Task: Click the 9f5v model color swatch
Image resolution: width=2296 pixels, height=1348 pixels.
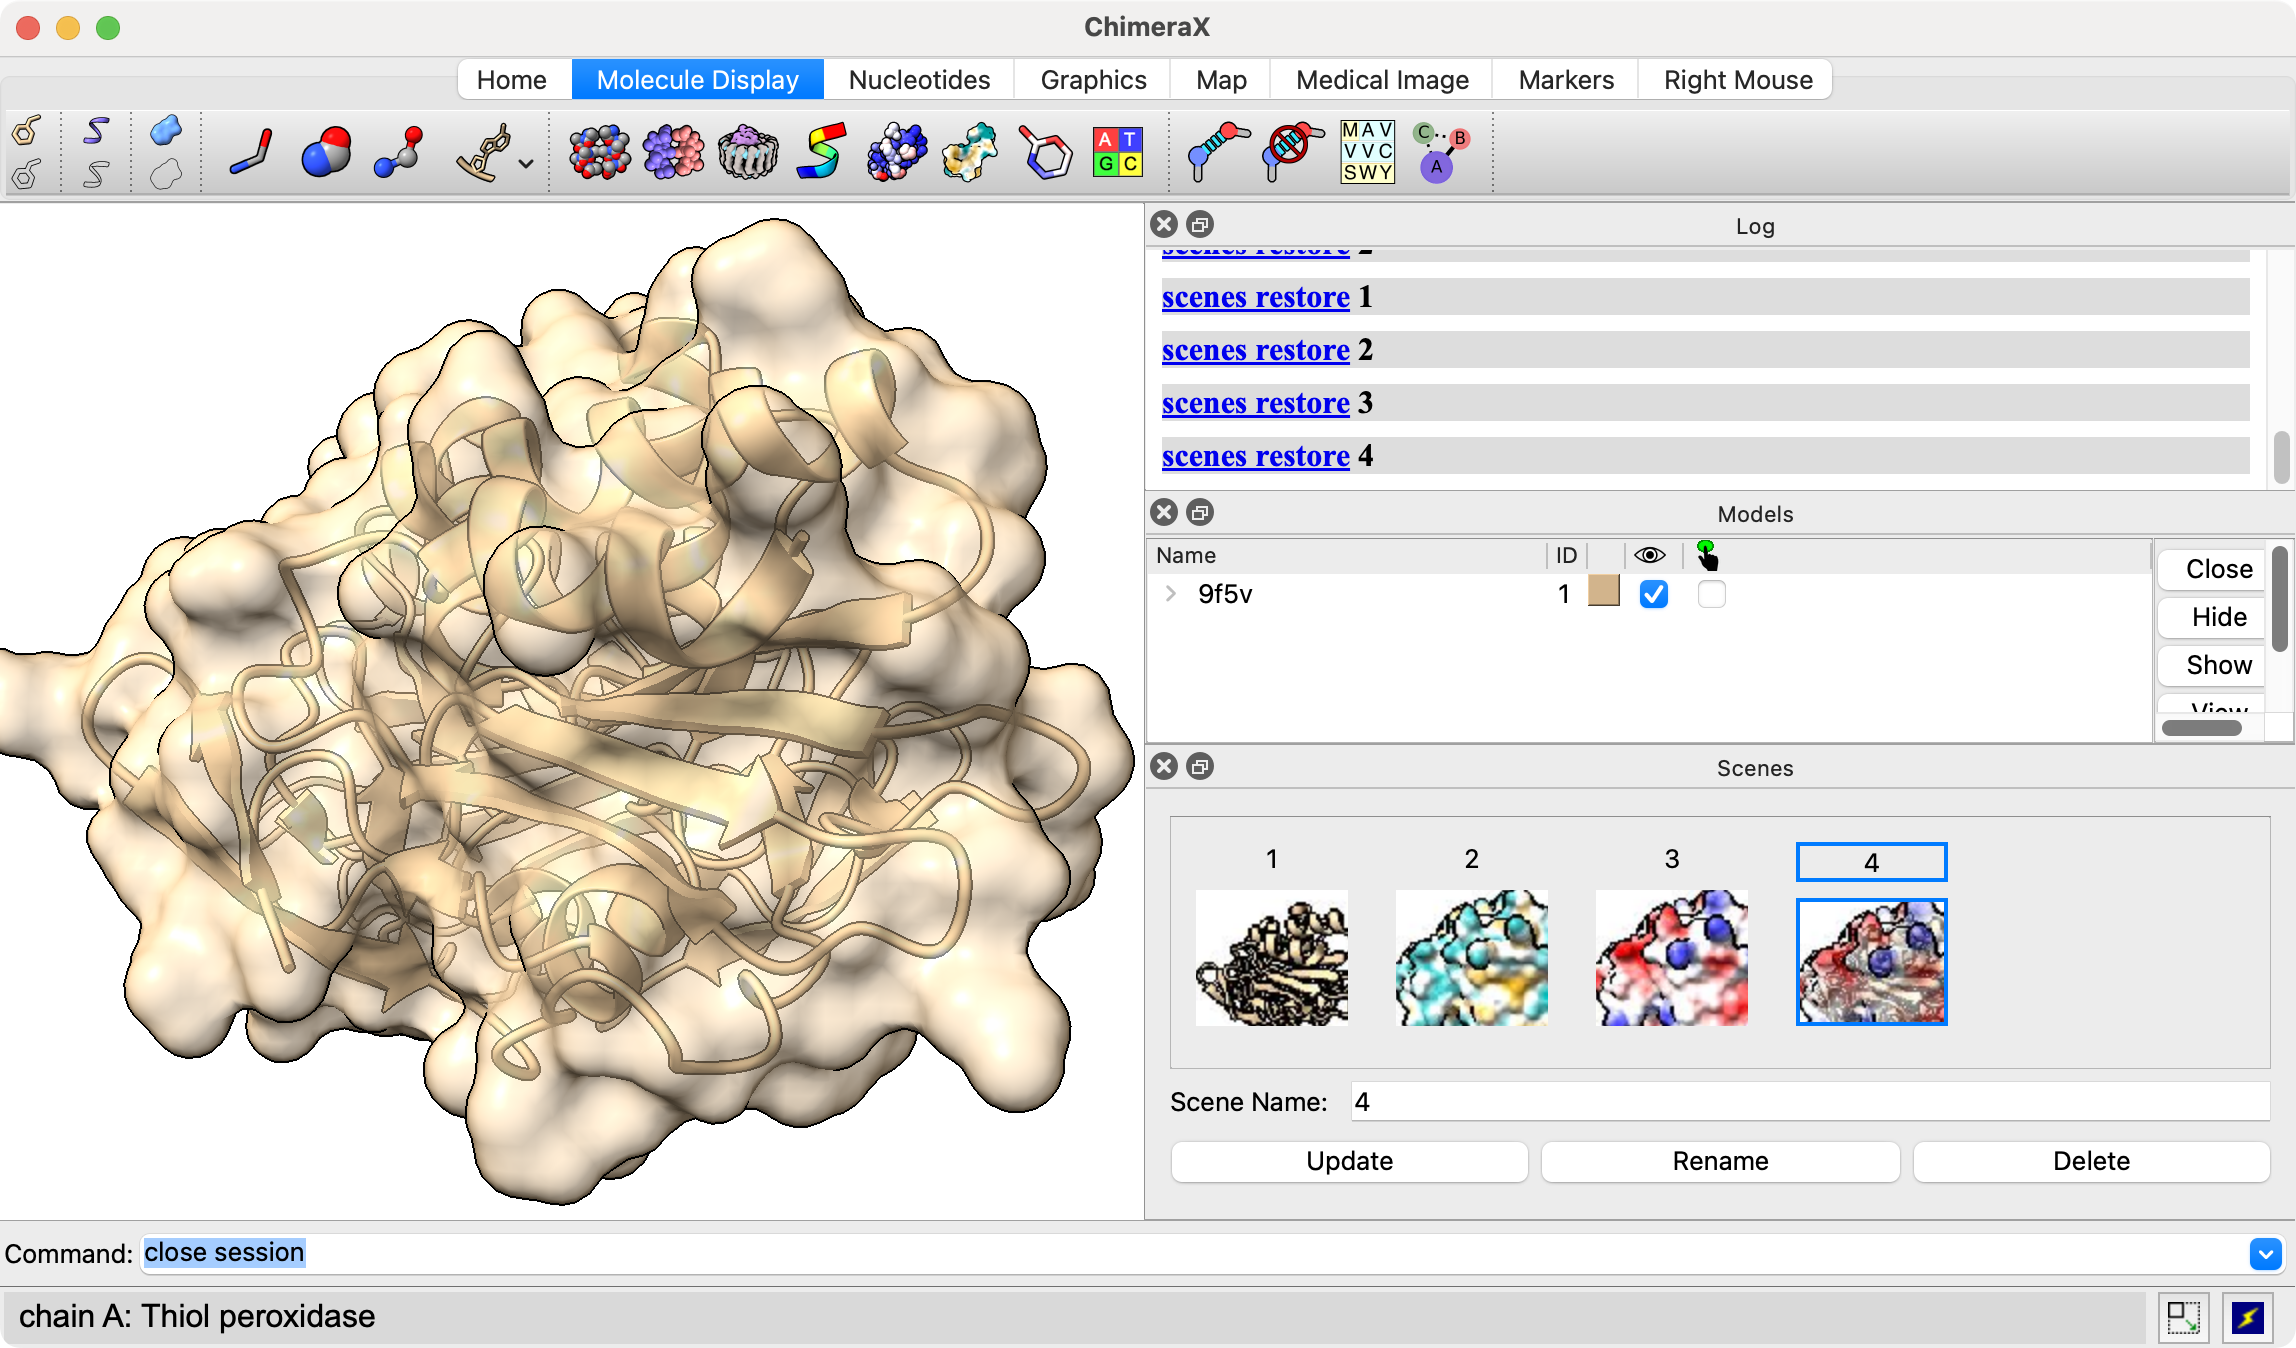Action: coord(1603,592)
